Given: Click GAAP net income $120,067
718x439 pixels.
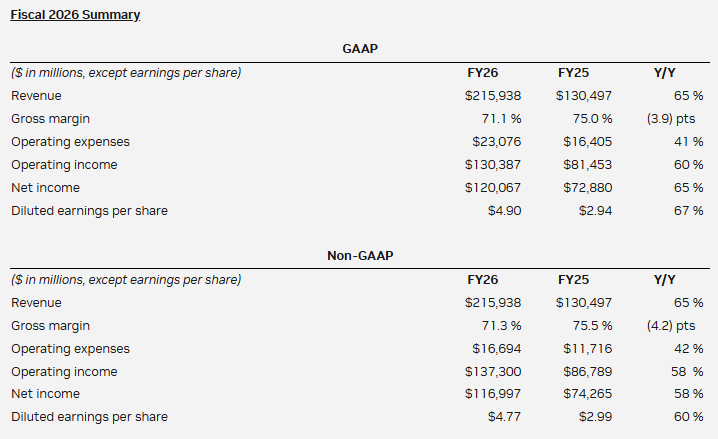Looking at the screenshot, I should (x=493, y=187).
